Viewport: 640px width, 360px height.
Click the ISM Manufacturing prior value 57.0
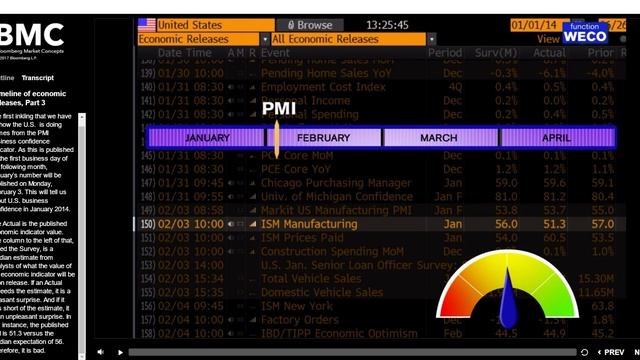tap(602, 224)
